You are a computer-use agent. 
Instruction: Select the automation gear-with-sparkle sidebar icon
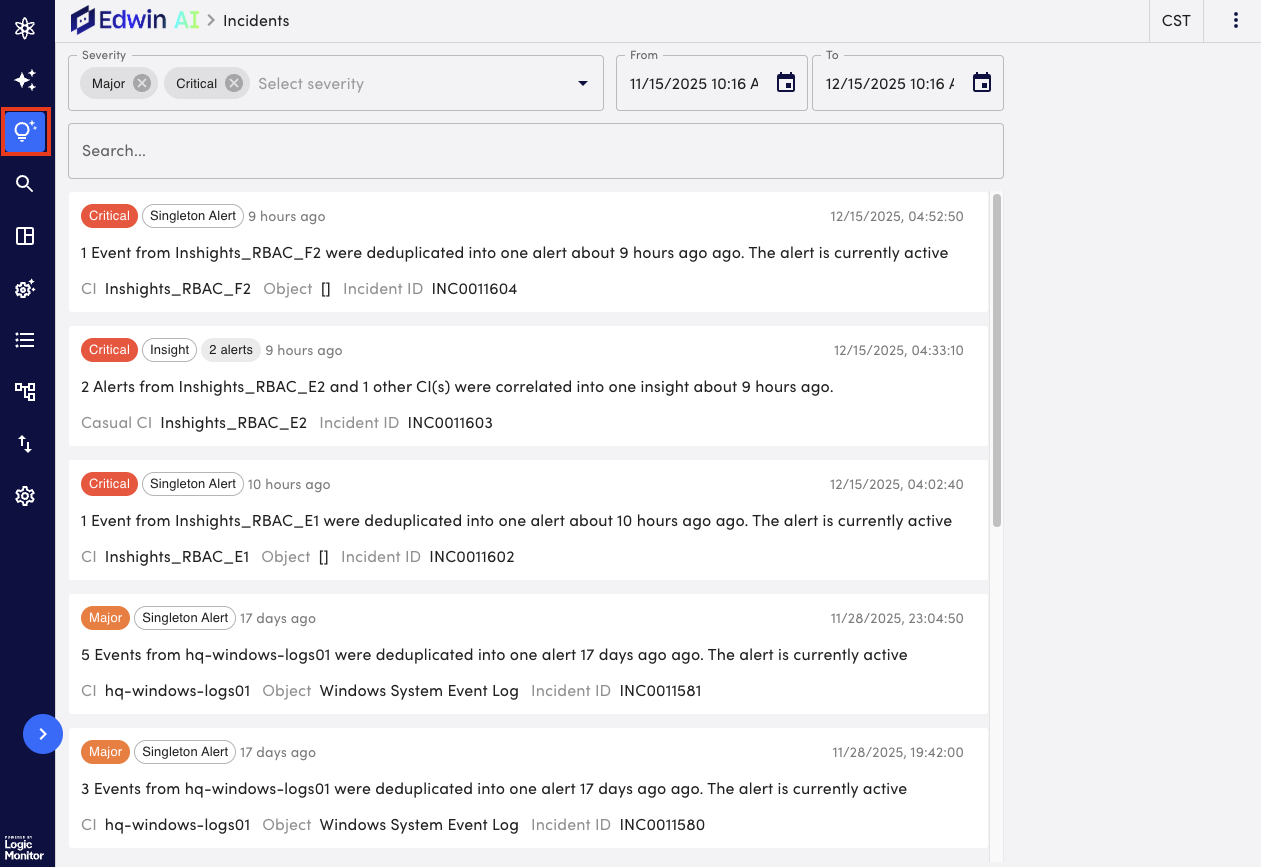(25, 288)
